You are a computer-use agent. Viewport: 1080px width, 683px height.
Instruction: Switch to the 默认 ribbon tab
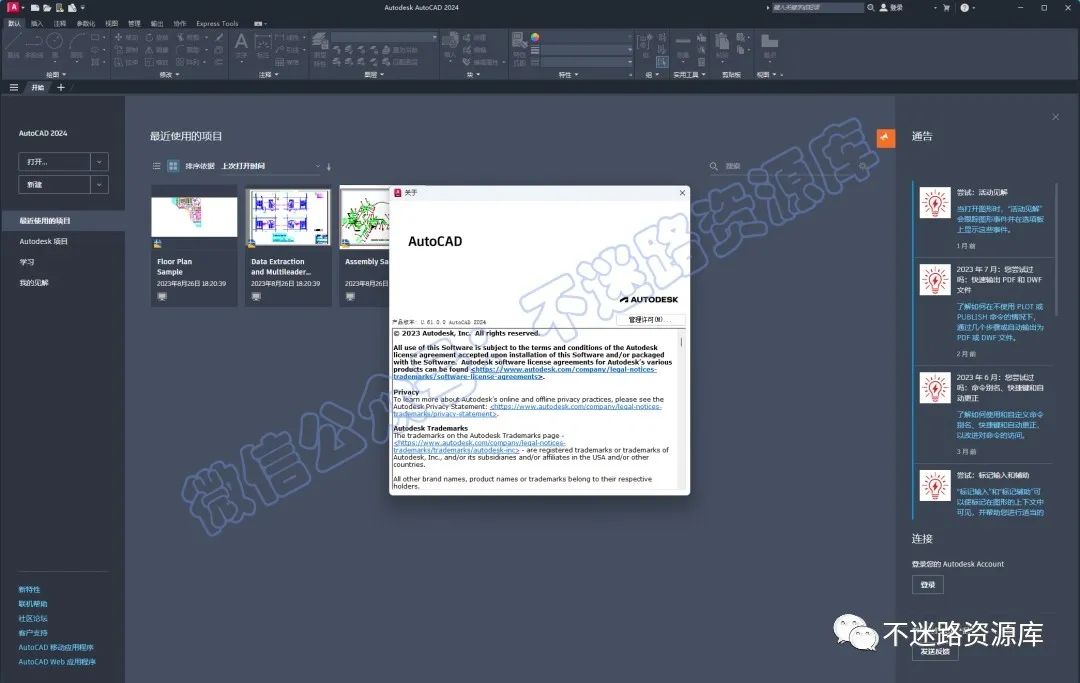[14, 23]
